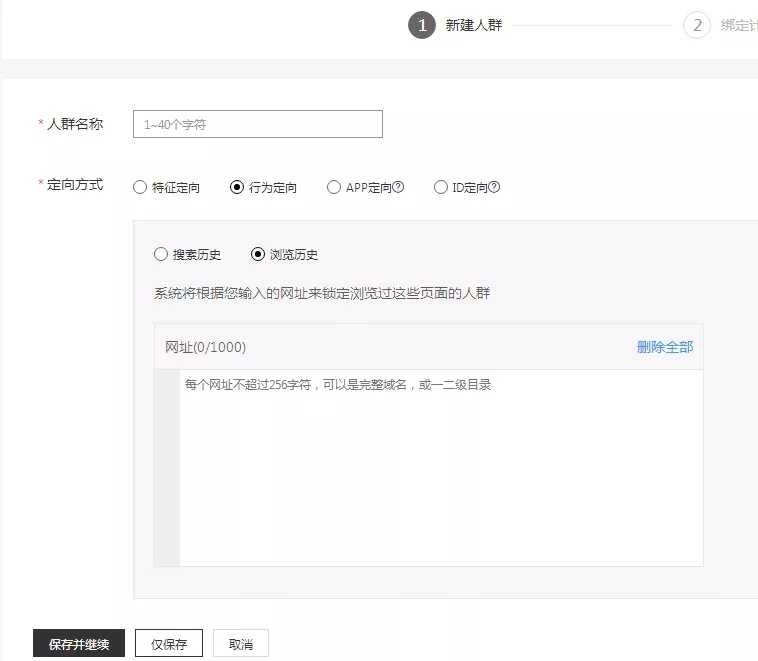The height and width of the screenshot is (661, 758).
Task: Go to step 1 新建人群
Action: 455,25
